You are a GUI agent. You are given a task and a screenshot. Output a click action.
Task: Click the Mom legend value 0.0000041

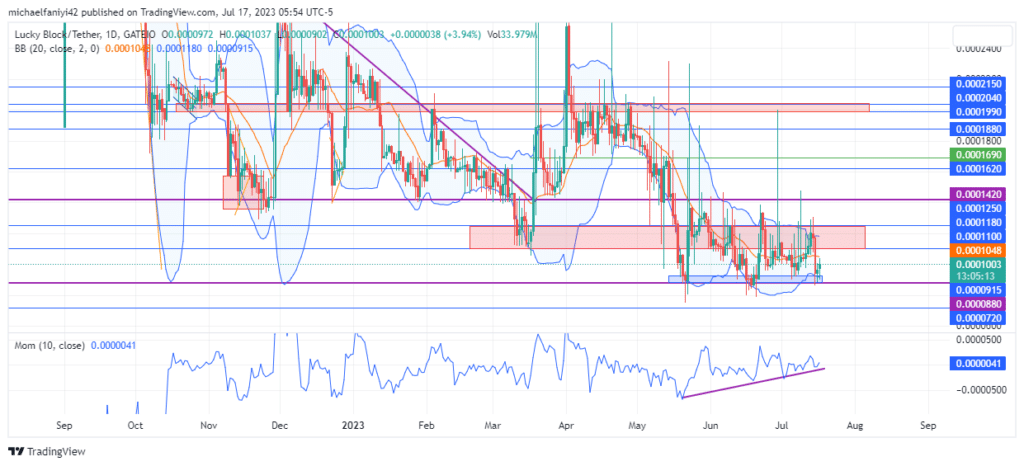tap(114, 345)
